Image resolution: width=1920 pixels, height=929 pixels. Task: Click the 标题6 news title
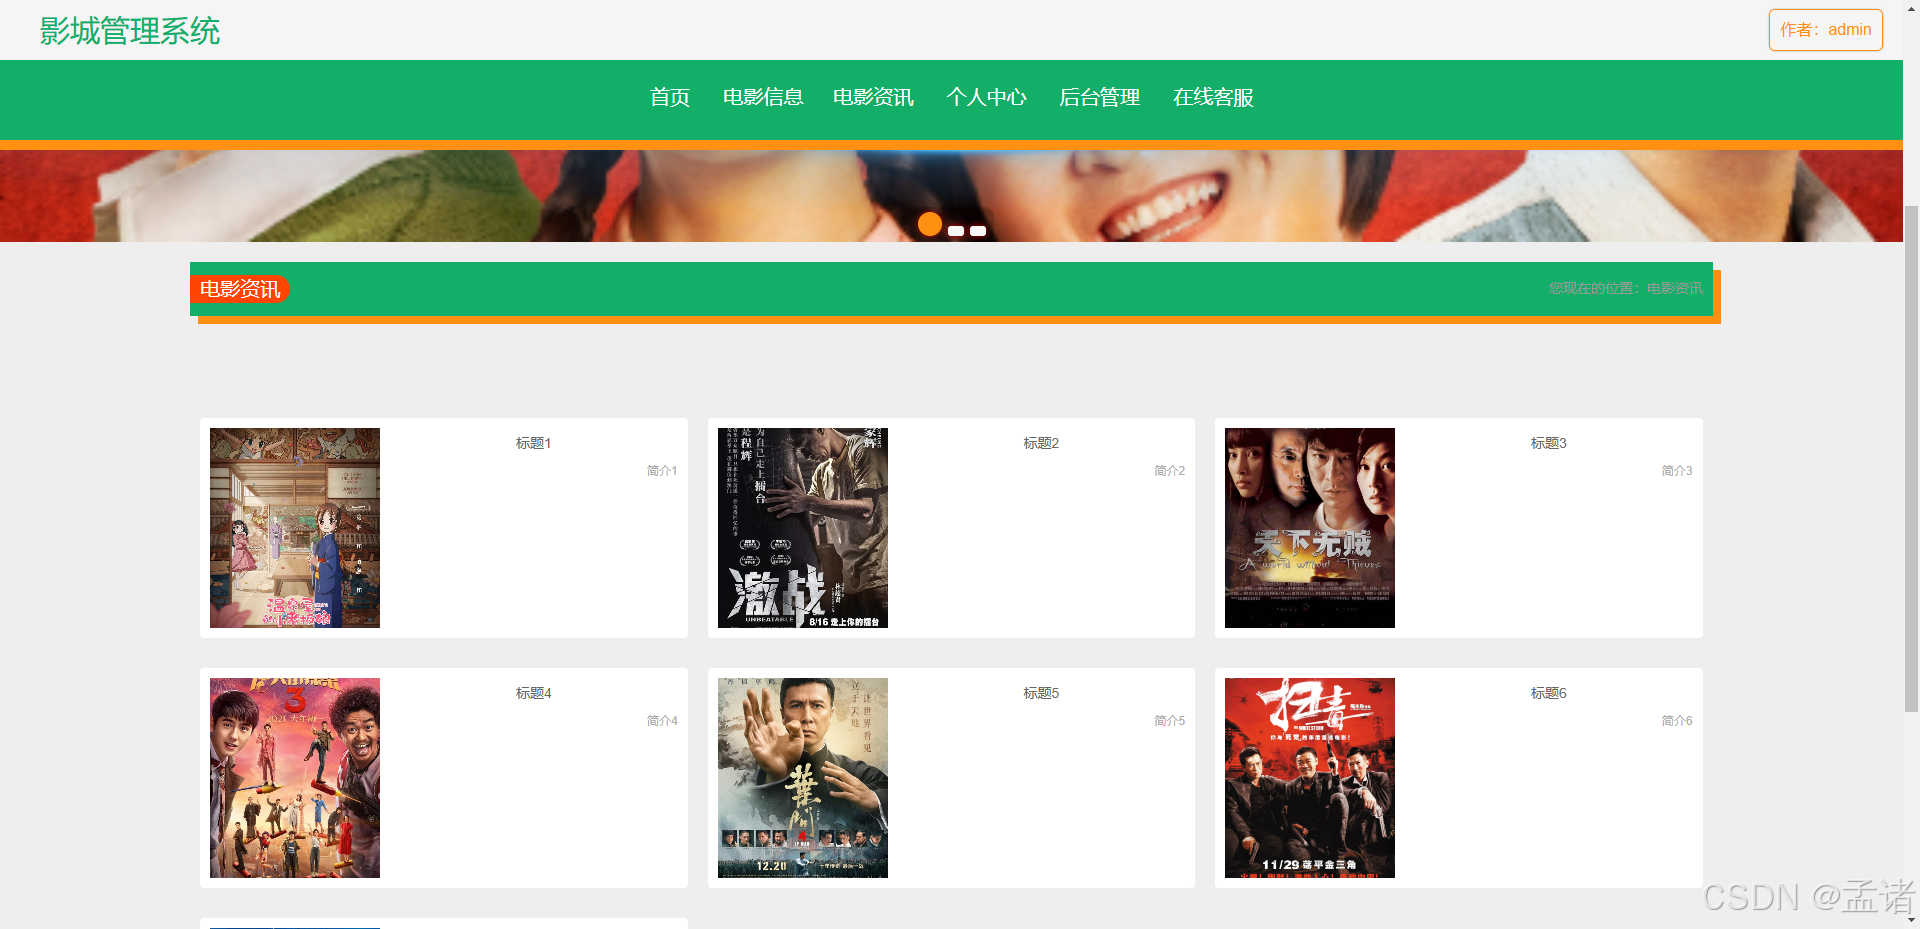click(1548, 693)
